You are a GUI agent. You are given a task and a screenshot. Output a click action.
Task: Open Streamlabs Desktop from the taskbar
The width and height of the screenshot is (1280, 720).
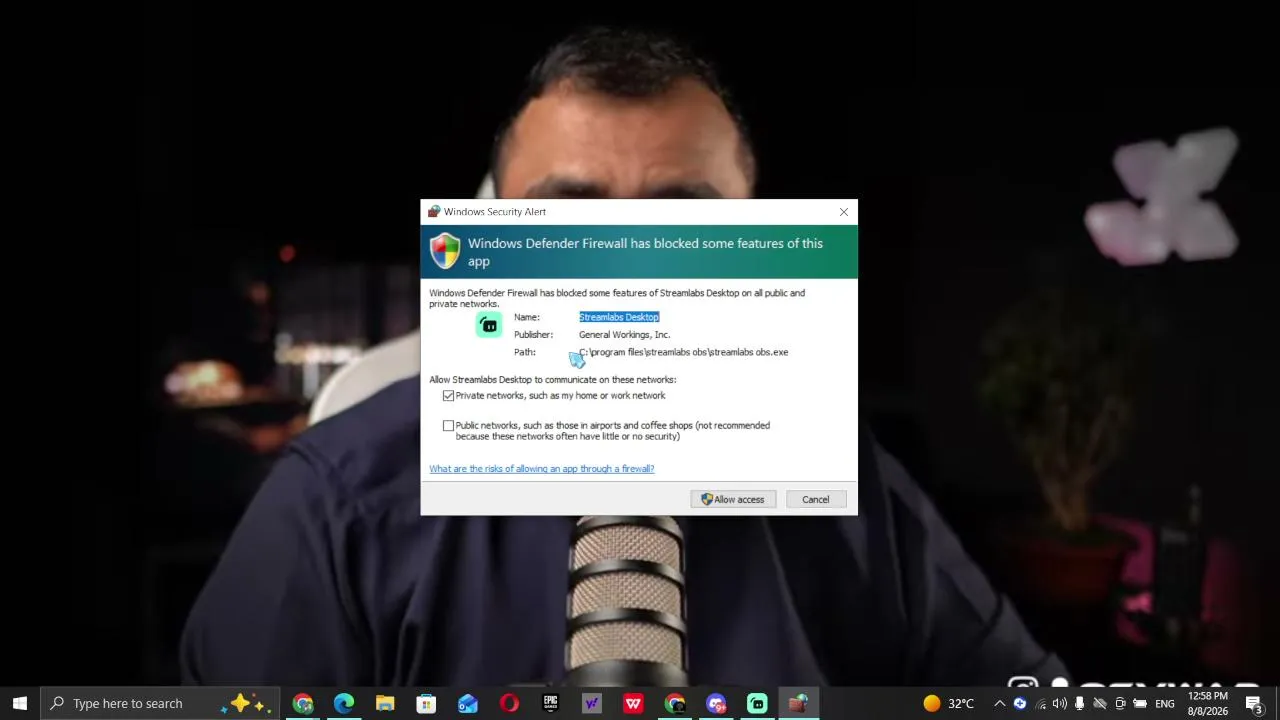point(757,703)
